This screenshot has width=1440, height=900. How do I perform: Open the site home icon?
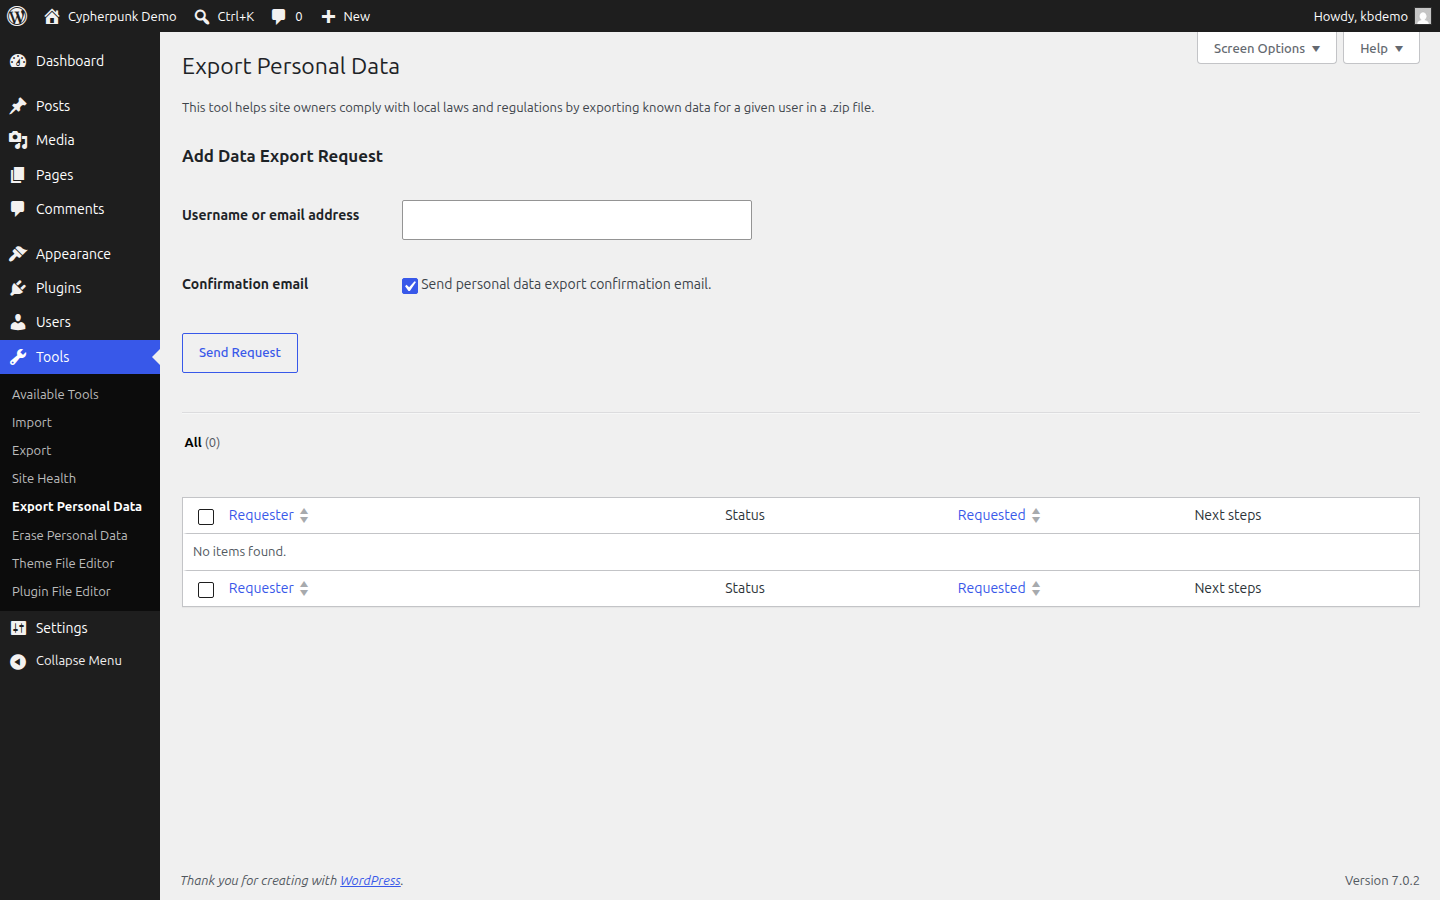(x=52, y=16)
